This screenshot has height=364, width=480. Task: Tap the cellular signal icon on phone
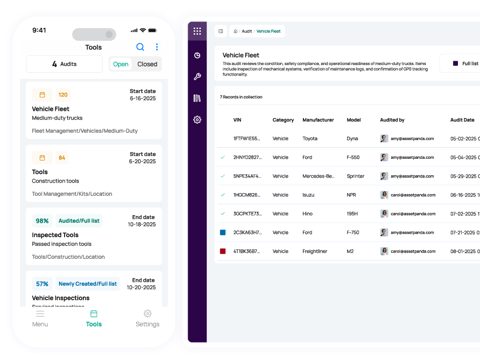134,30
